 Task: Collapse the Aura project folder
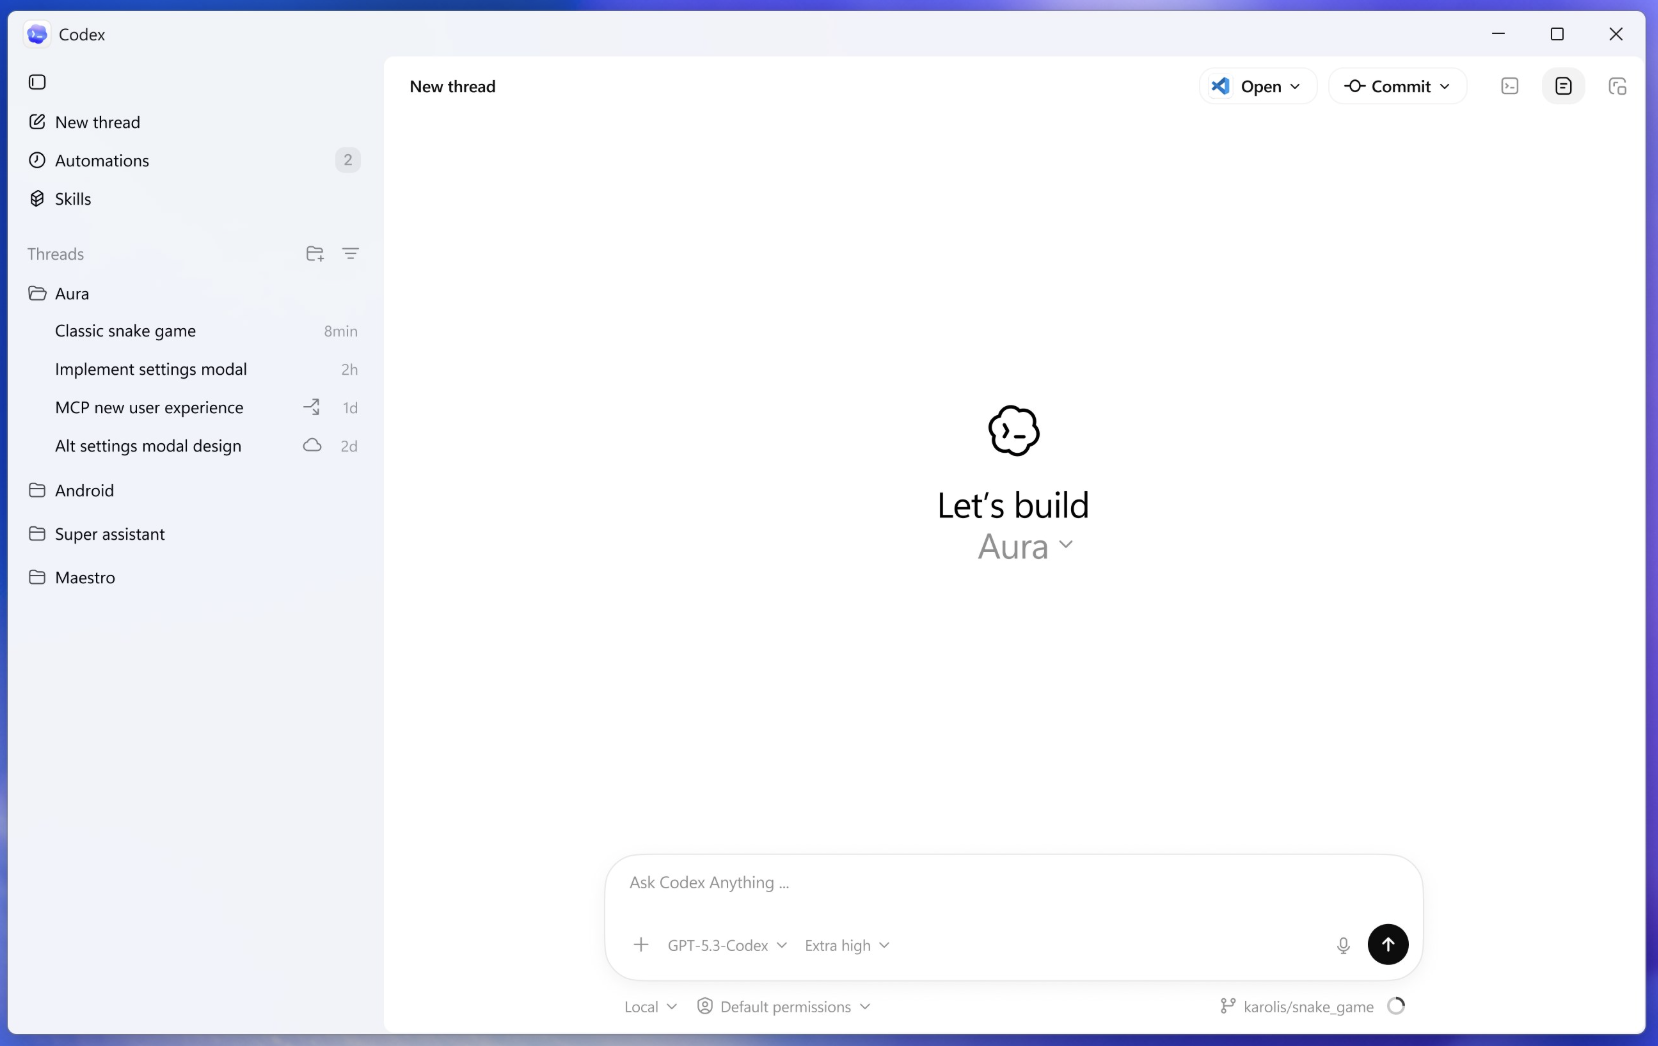coord(72,294)
